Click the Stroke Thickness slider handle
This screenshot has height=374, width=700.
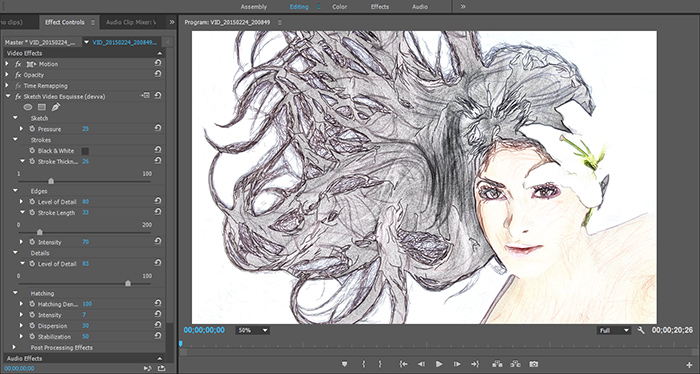[51, 181]
